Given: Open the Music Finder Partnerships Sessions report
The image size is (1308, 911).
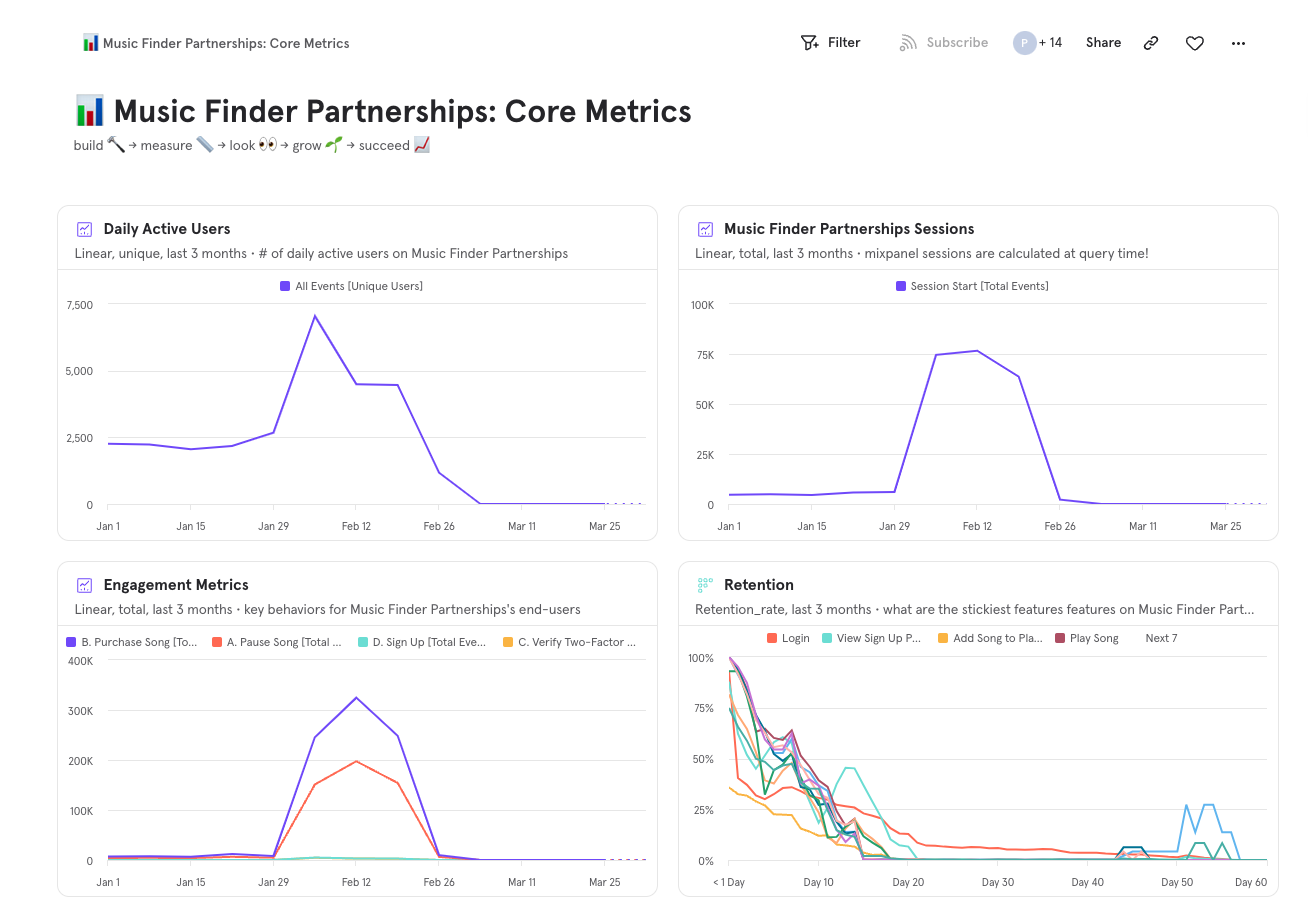Looking at the screenshot, I should 848,229.
